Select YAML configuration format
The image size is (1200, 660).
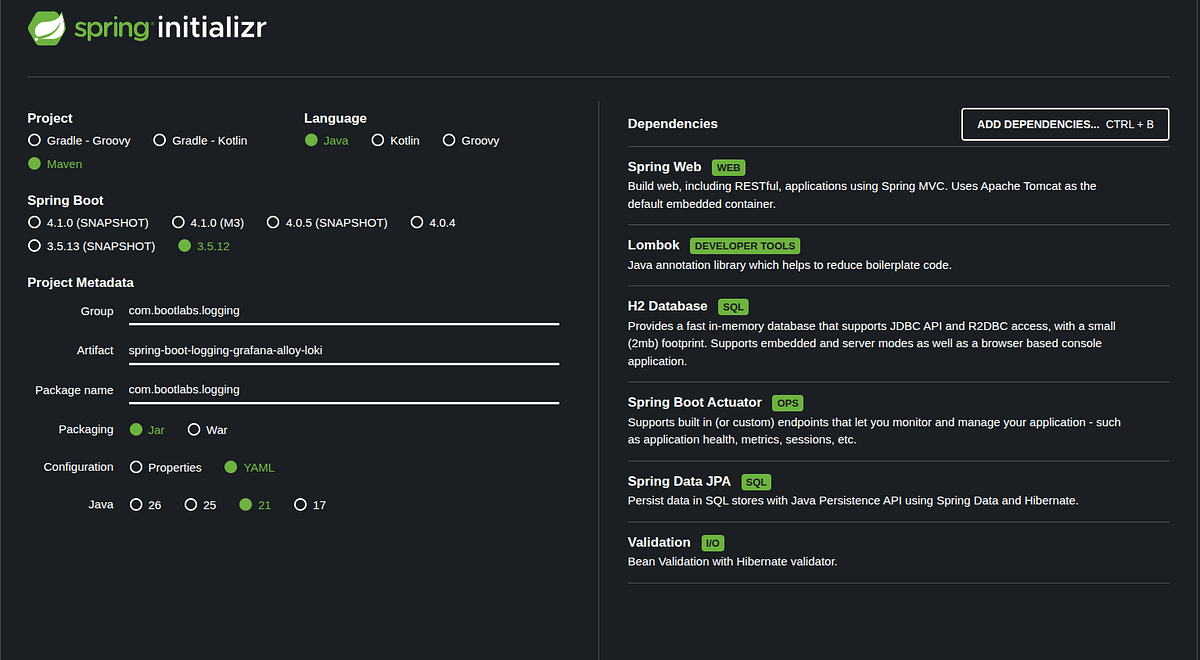(249, 468)
